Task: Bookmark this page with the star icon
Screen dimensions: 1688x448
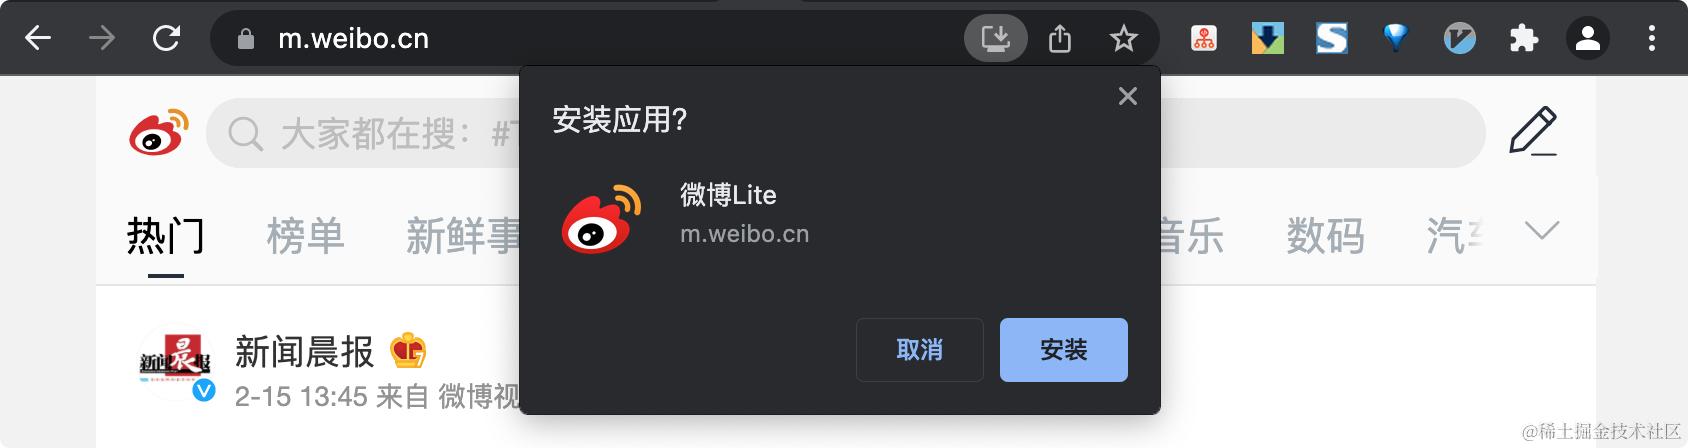Action: point(1124,39)
